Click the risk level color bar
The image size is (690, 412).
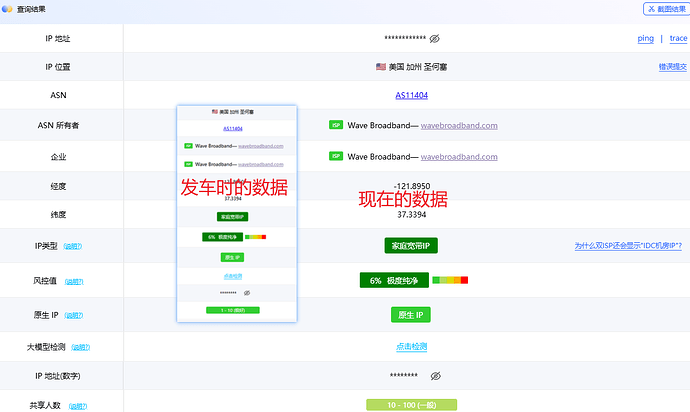coord(450,280)
